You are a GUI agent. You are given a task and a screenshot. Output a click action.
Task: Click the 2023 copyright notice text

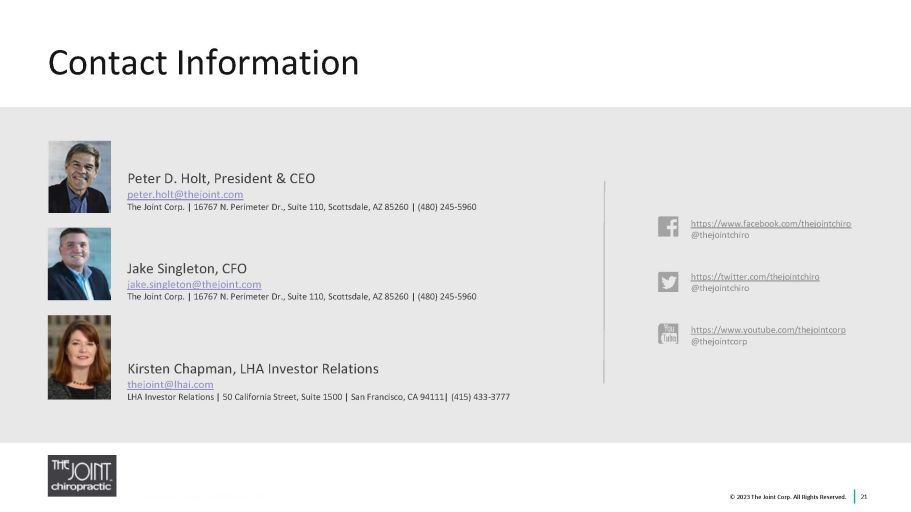787,497
